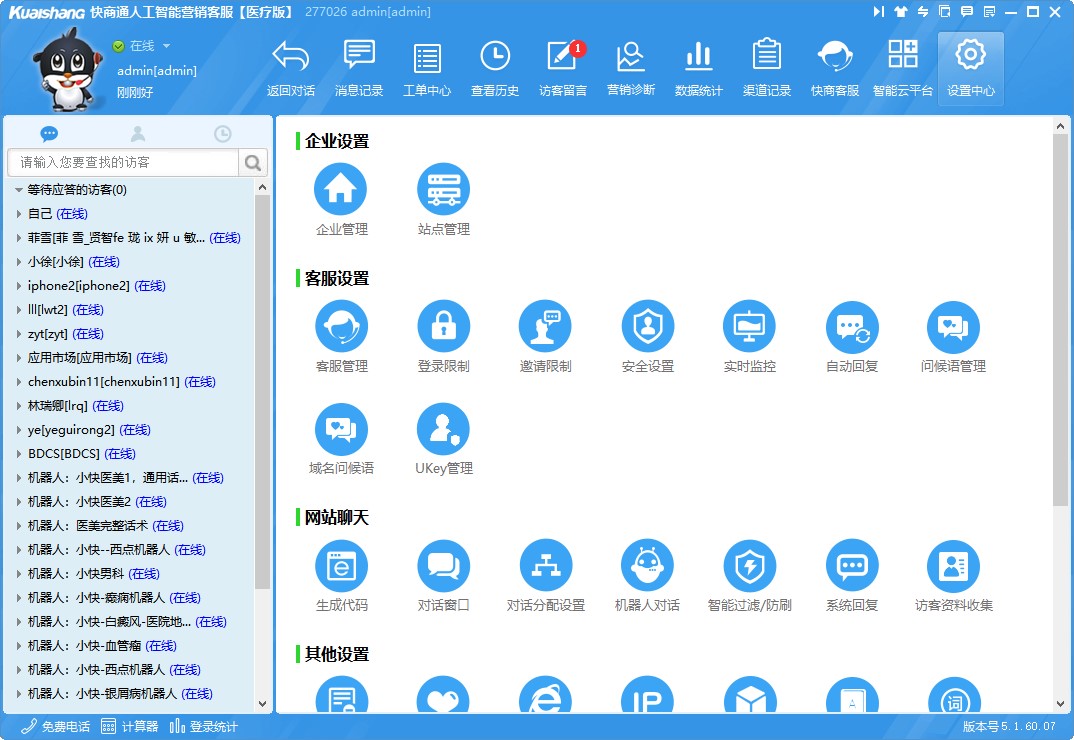
Task: Switch to the history clock tab
Action: tap(222, 133)
